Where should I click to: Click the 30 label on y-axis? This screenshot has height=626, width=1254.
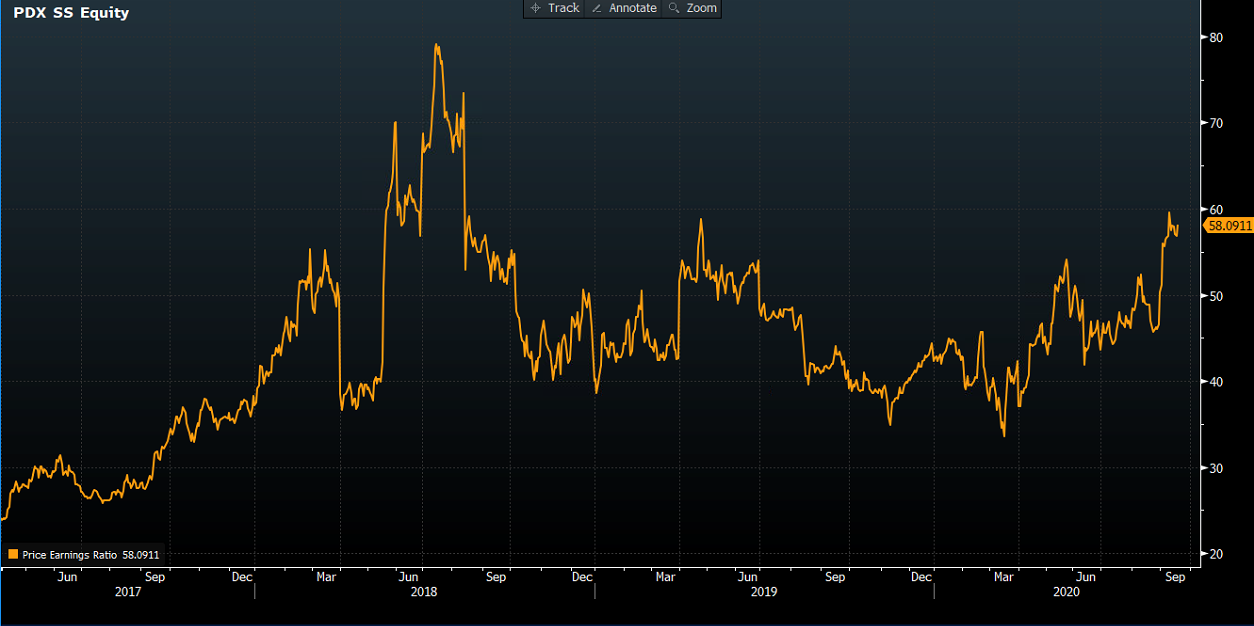click(x=1216, y=468)
